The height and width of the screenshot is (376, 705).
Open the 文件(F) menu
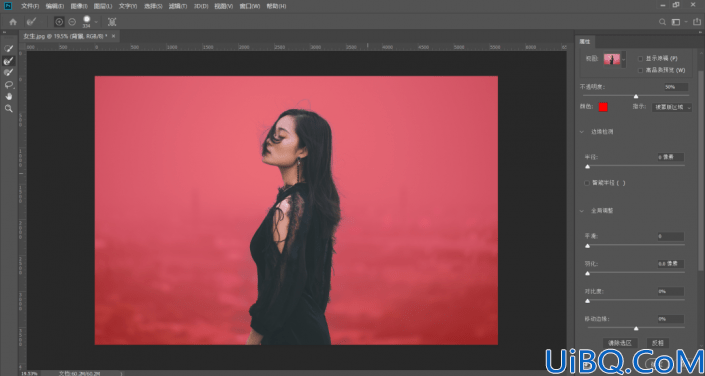pyautogui.click(x=30, y=6)
